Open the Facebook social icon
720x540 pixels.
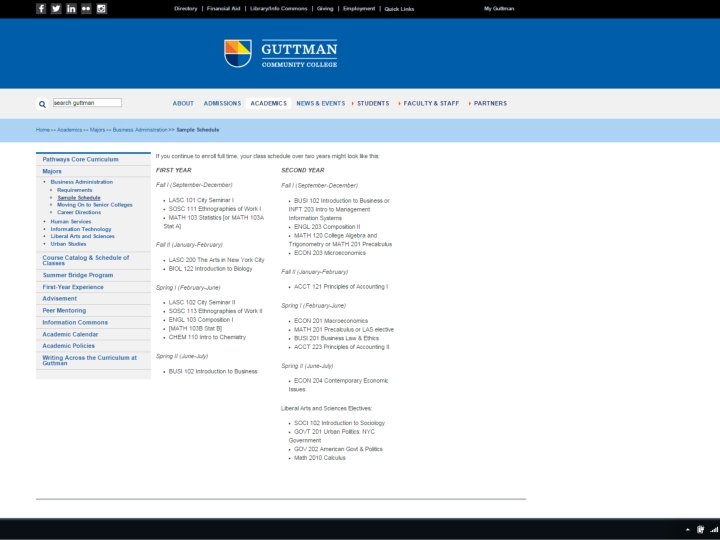click(41, 8)
